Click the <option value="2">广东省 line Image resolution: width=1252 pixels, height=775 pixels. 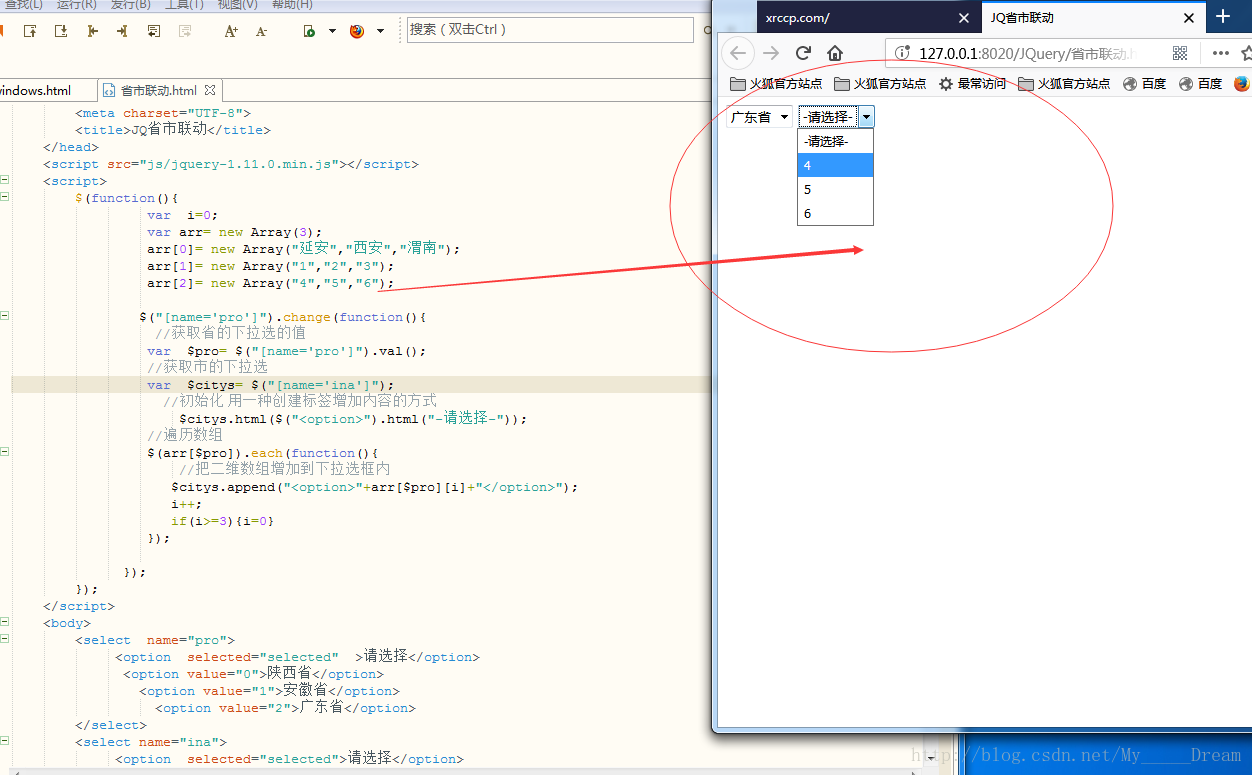pos(285,708)
